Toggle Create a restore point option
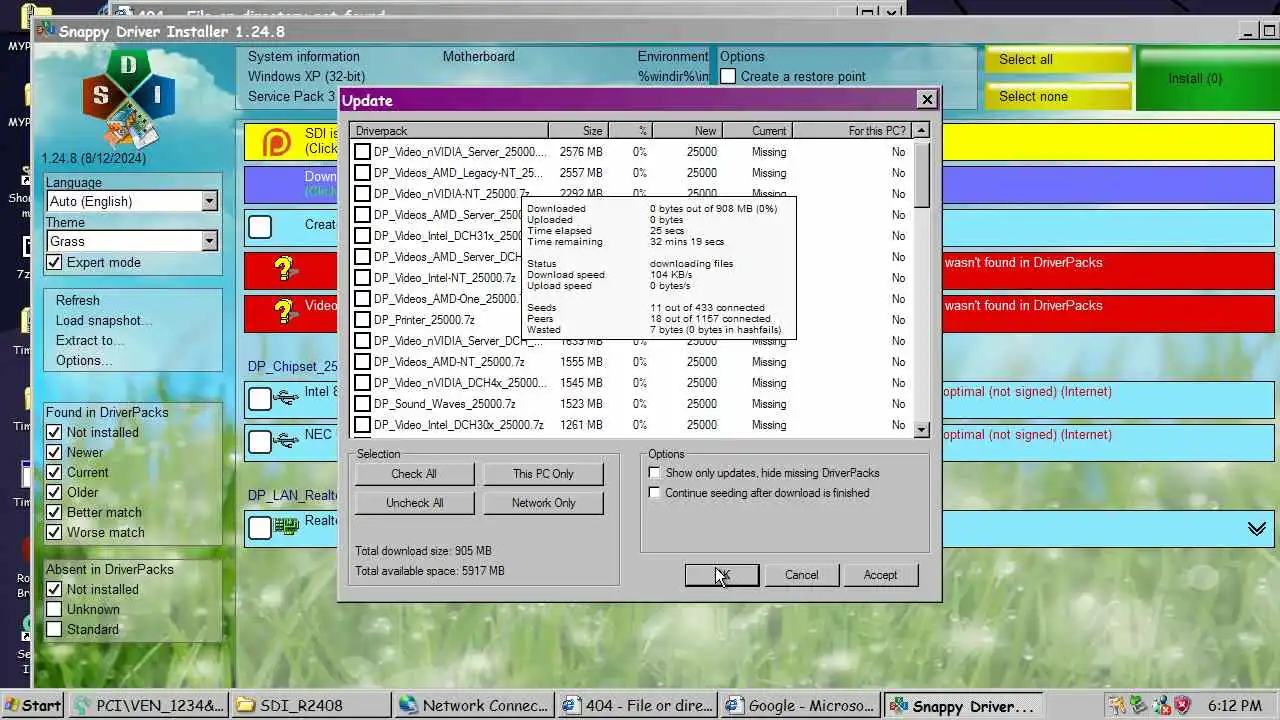This screenshot has height=720, width=1280. 728,76
